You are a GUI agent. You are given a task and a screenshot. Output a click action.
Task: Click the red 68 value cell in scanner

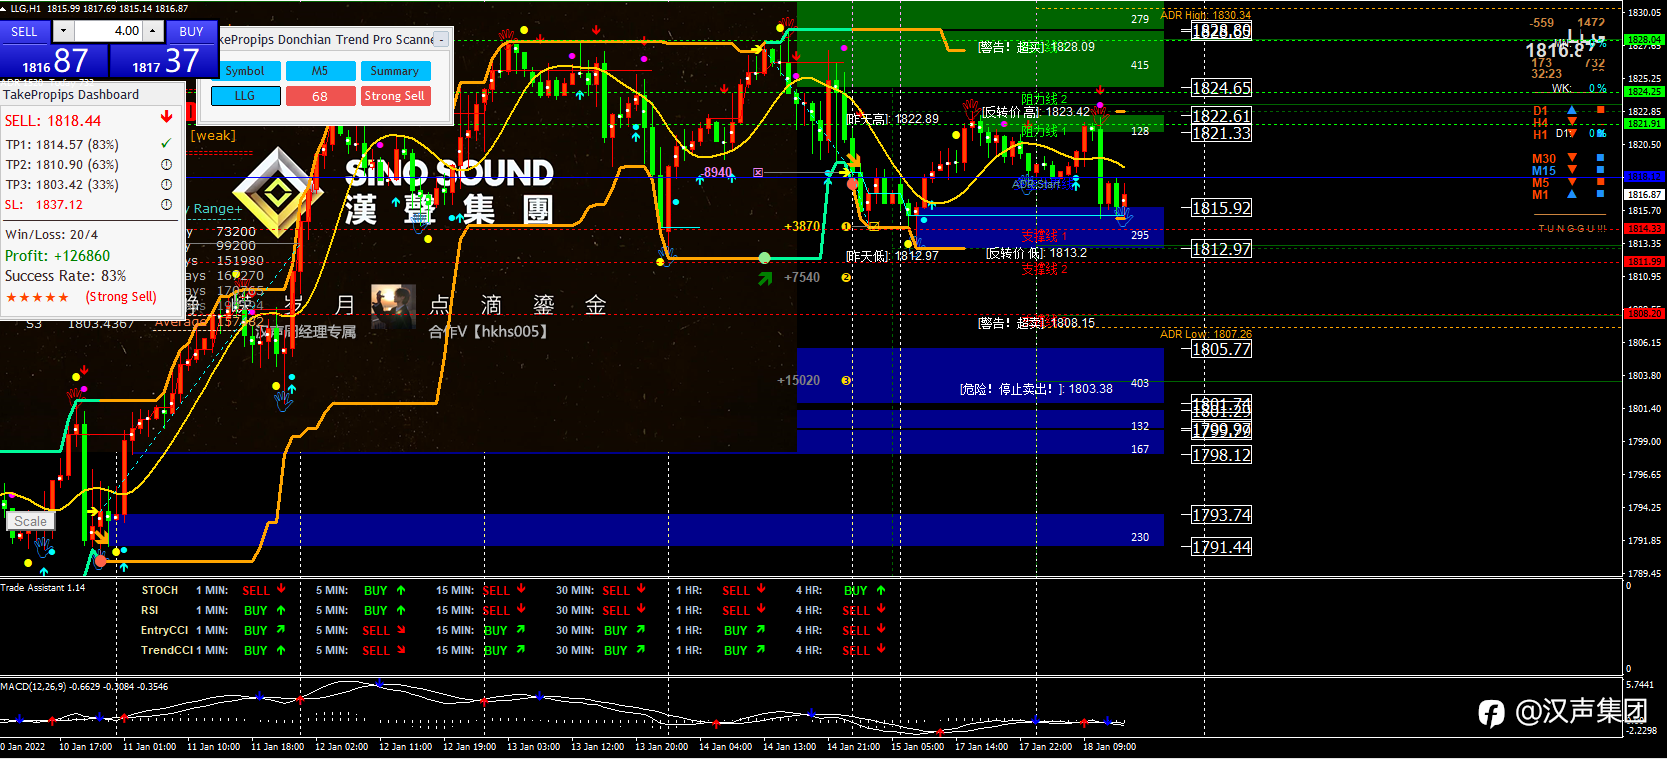320,96
